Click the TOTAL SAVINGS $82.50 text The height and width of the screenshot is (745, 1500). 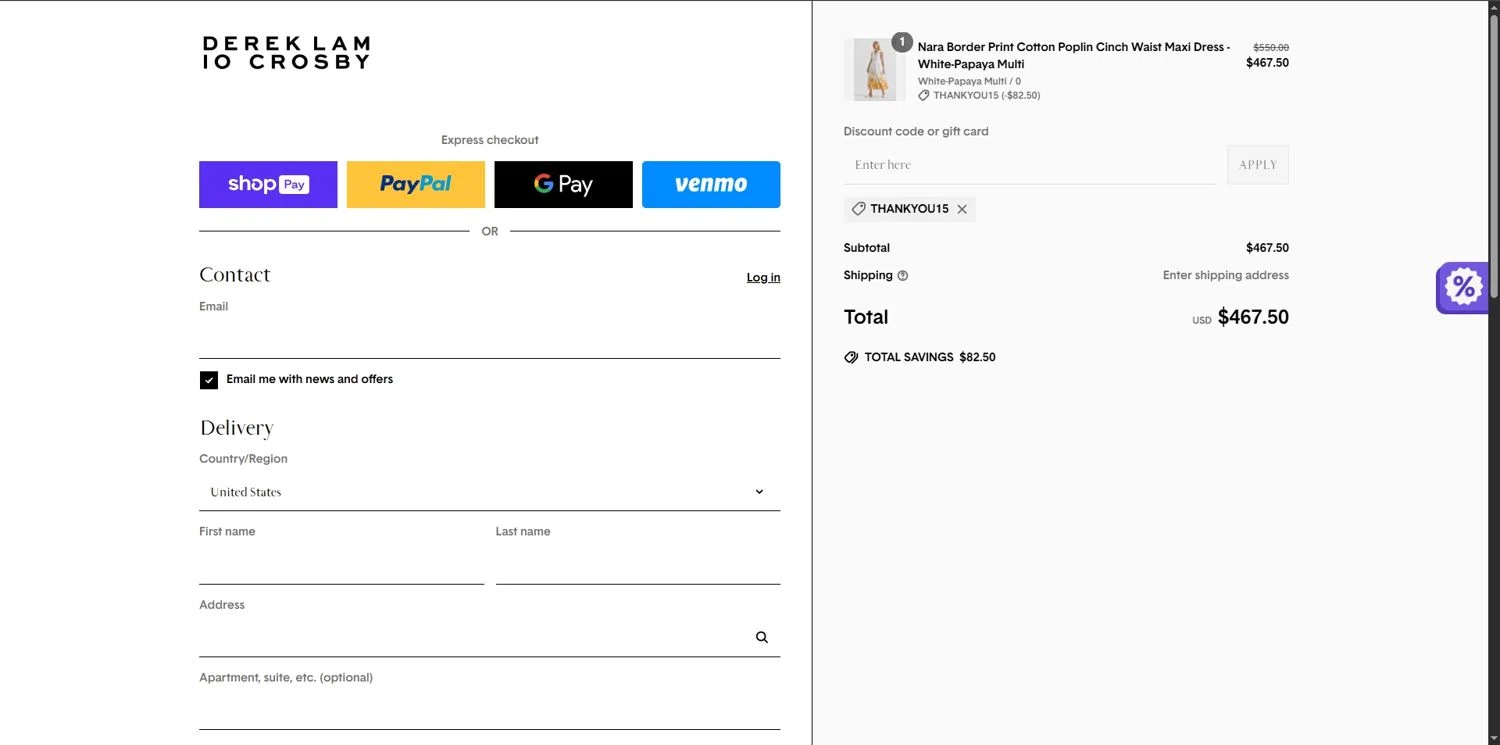click(930, 357)
